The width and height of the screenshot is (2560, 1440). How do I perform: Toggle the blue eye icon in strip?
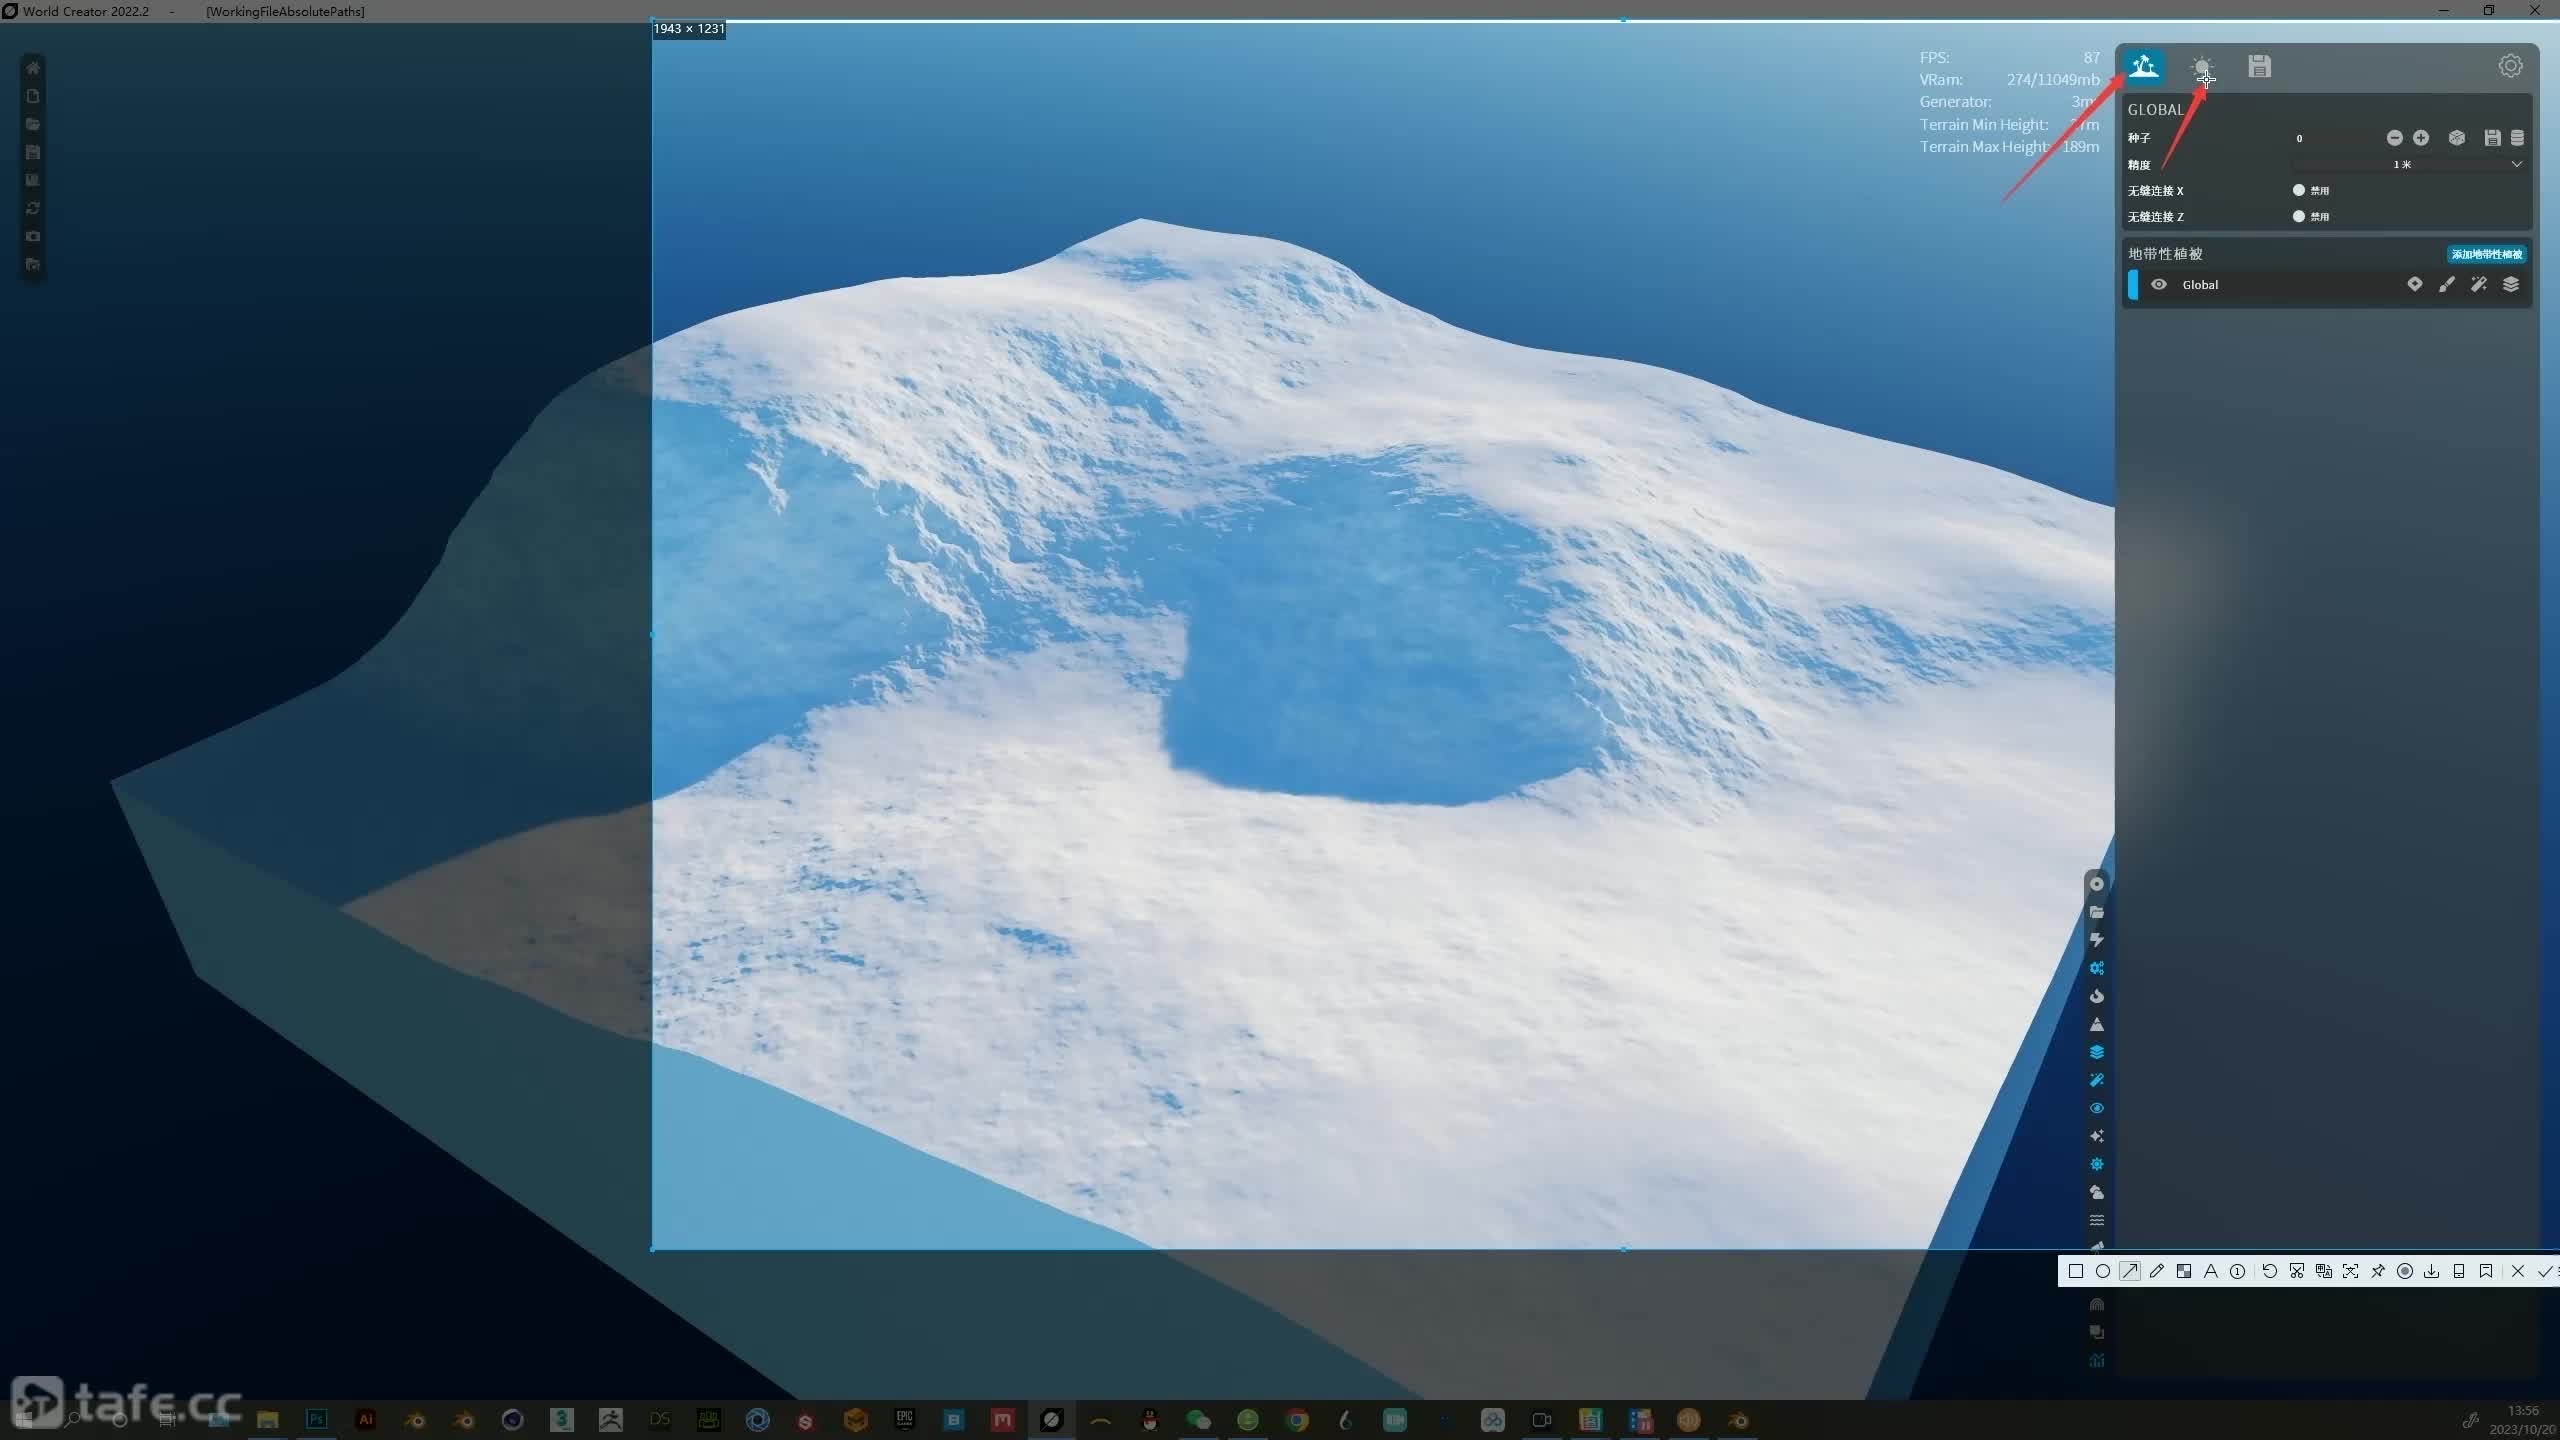click(x=2097, y=1108)
